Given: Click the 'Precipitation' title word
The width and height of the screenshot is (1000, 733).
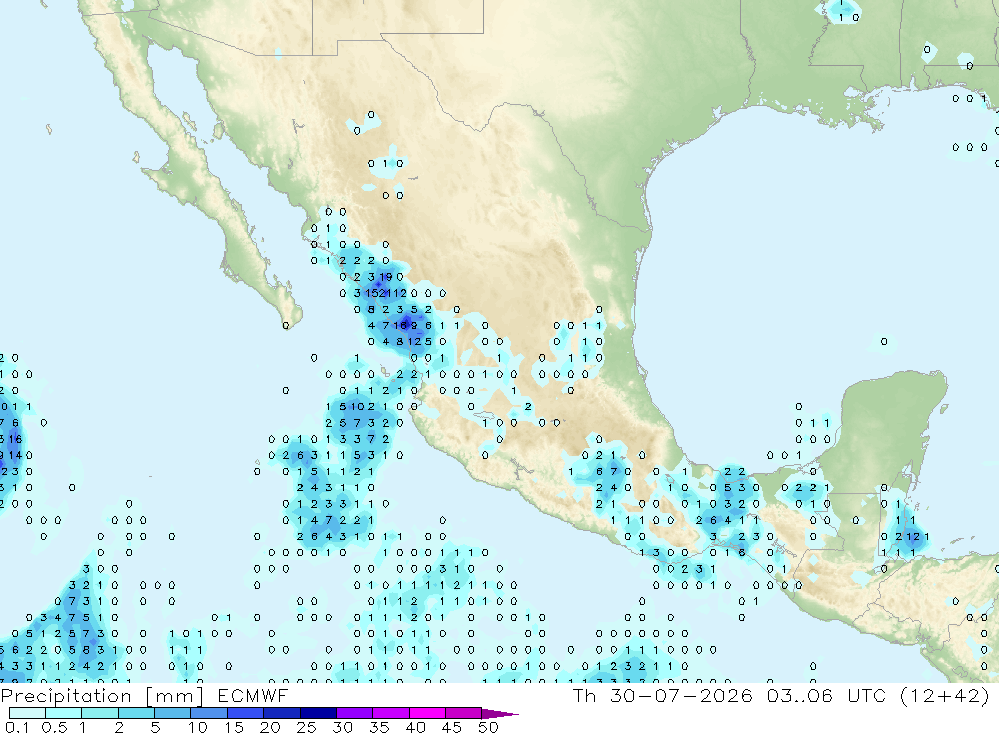Looking at the screenshot, I should pyautogui.click(x=66, y=696).
